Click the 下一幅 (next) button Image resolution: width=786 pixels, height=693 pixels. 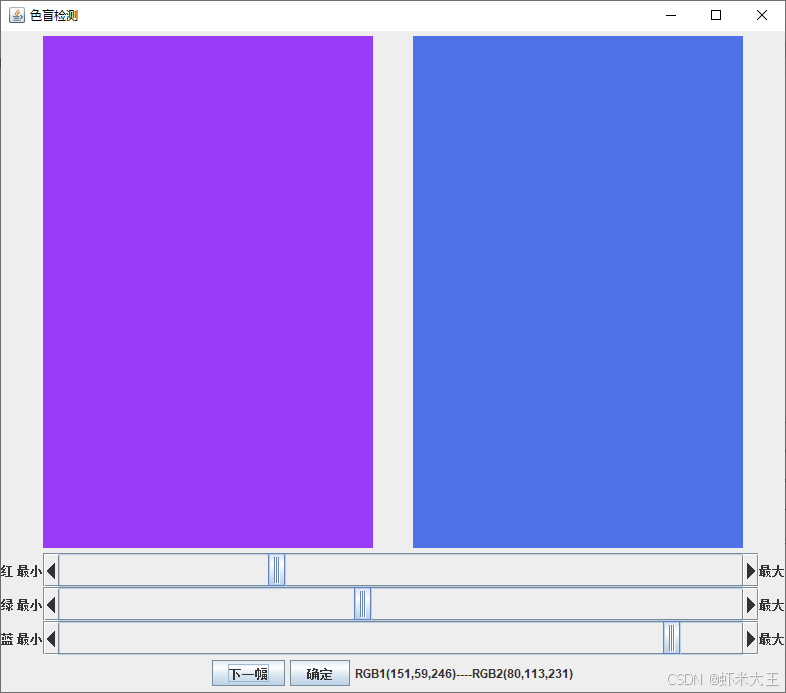pos(248,673)
